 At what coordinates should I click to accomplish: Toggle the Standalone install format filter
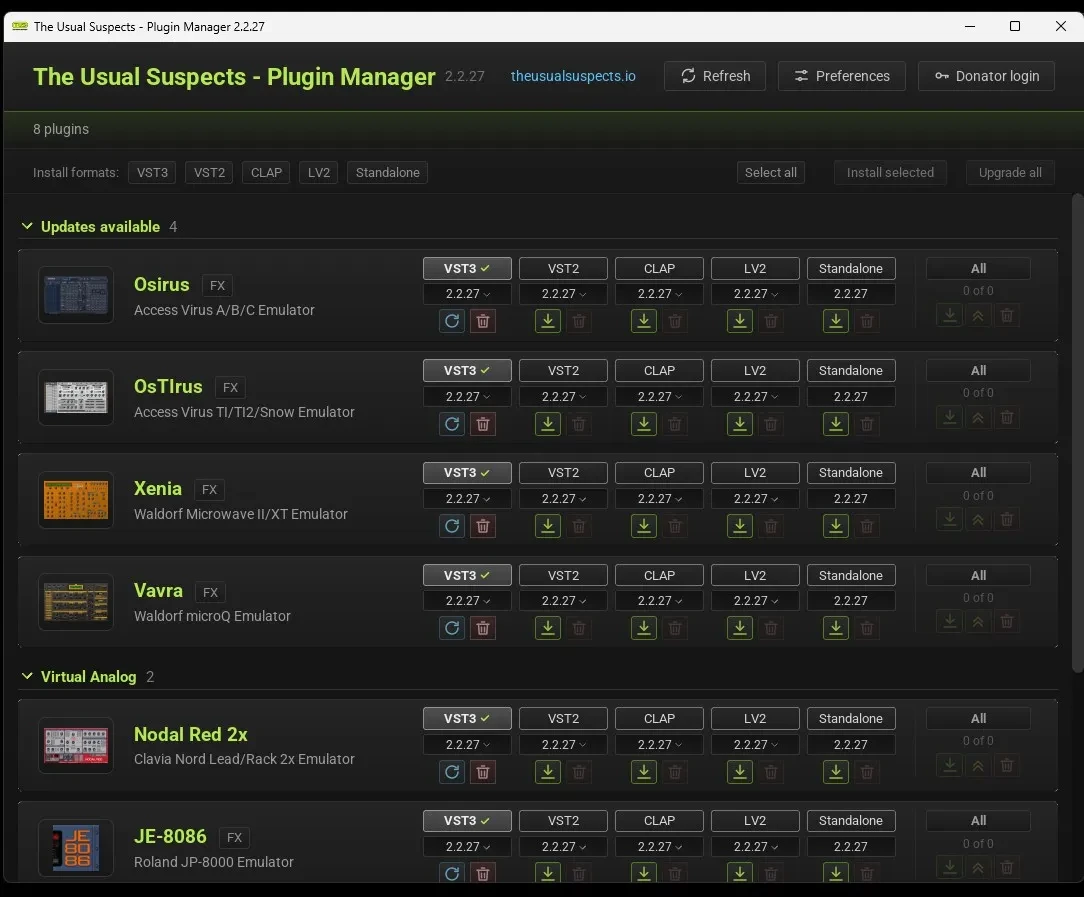[387, 173]
